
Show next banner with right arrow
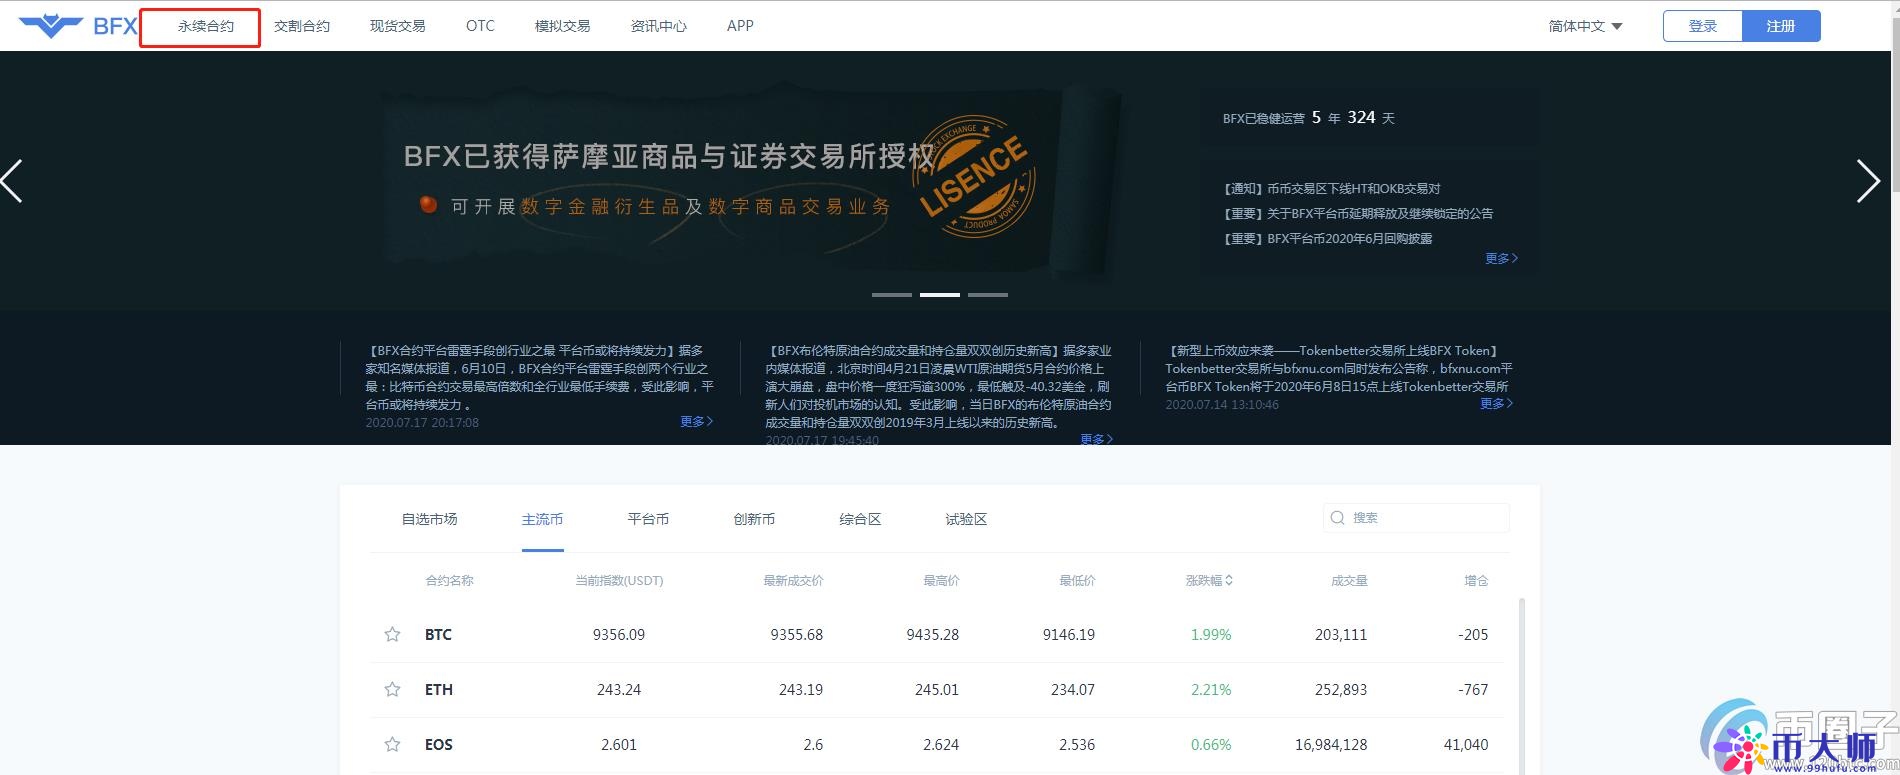coord(1868,181)
